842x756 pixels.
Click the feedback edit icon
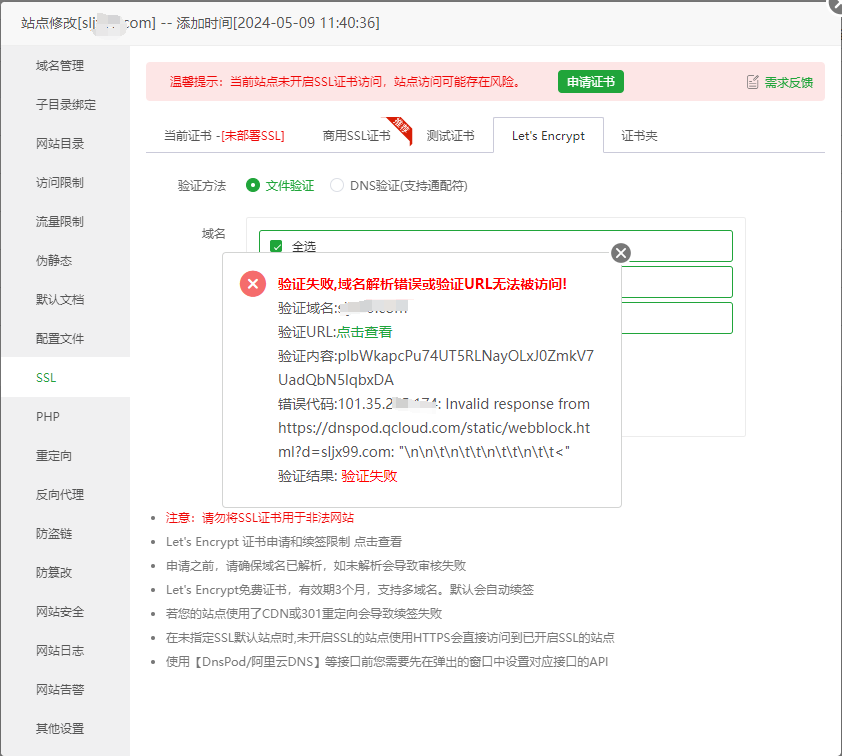point(753,82)
